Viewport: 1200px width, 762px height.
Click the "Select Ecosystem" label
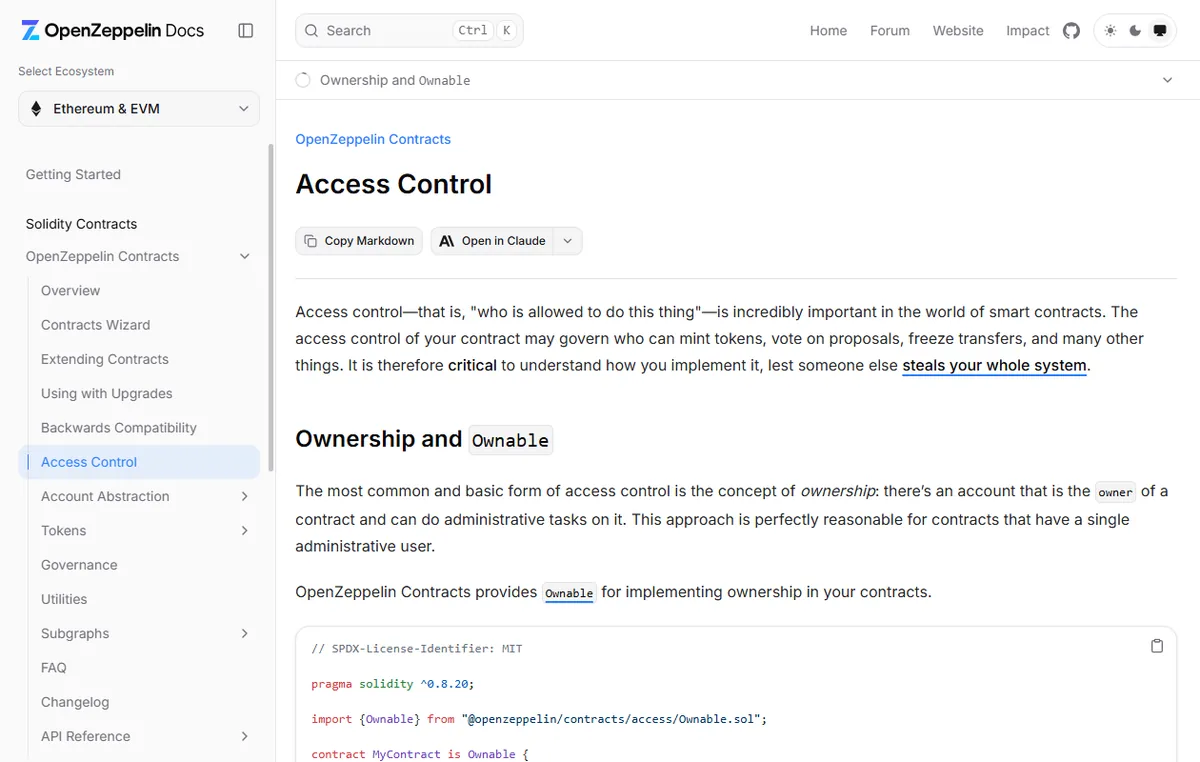[x=66, y=72]
